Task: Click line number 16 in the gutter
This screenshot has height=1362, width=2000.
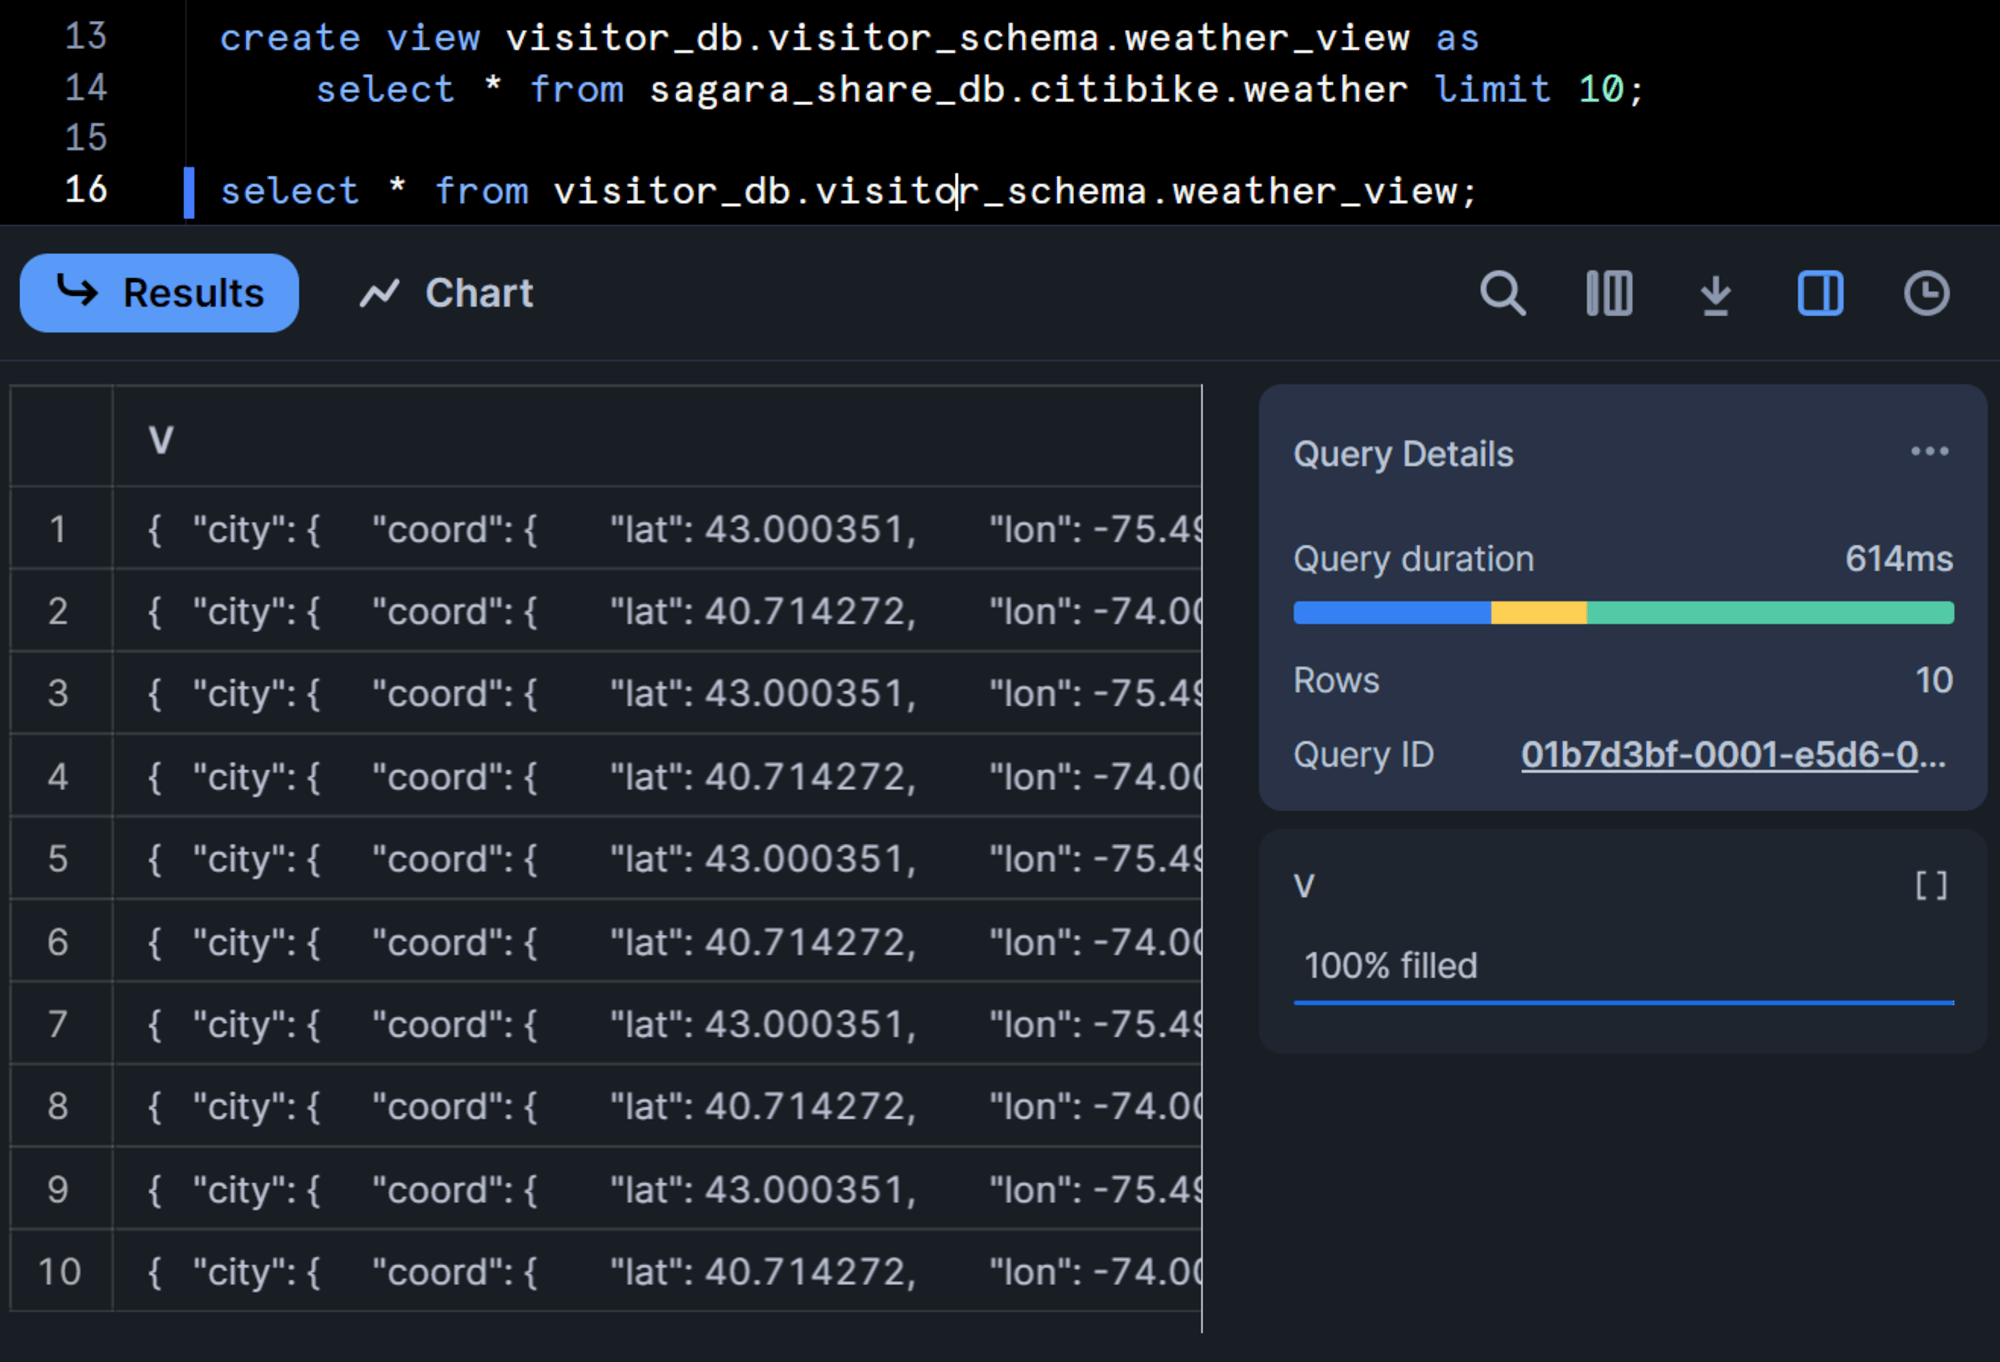Action: click(86, 189)
